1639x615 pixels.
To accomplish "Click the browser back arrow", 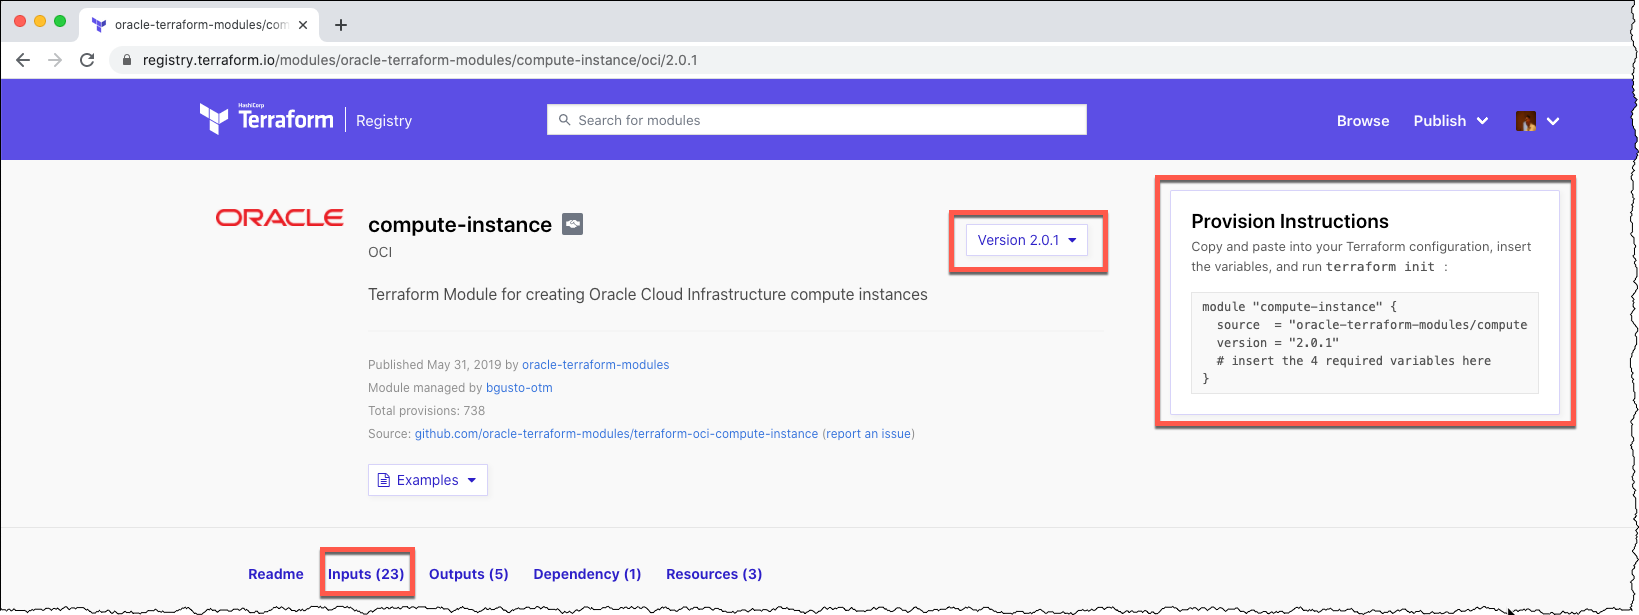I will pyautogui.click(x=23, y=60).
